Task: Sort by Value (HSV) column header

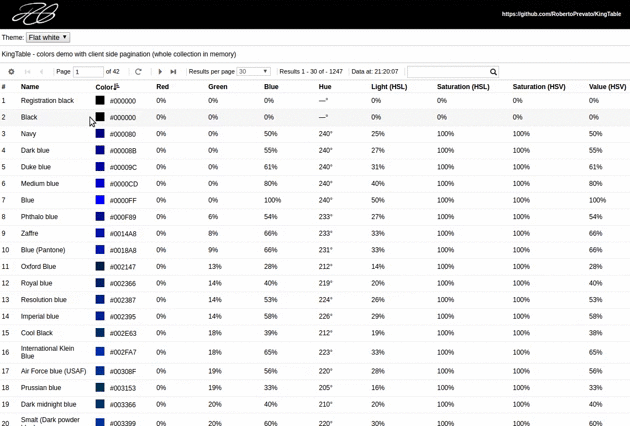Action: (x=607, y=86)
